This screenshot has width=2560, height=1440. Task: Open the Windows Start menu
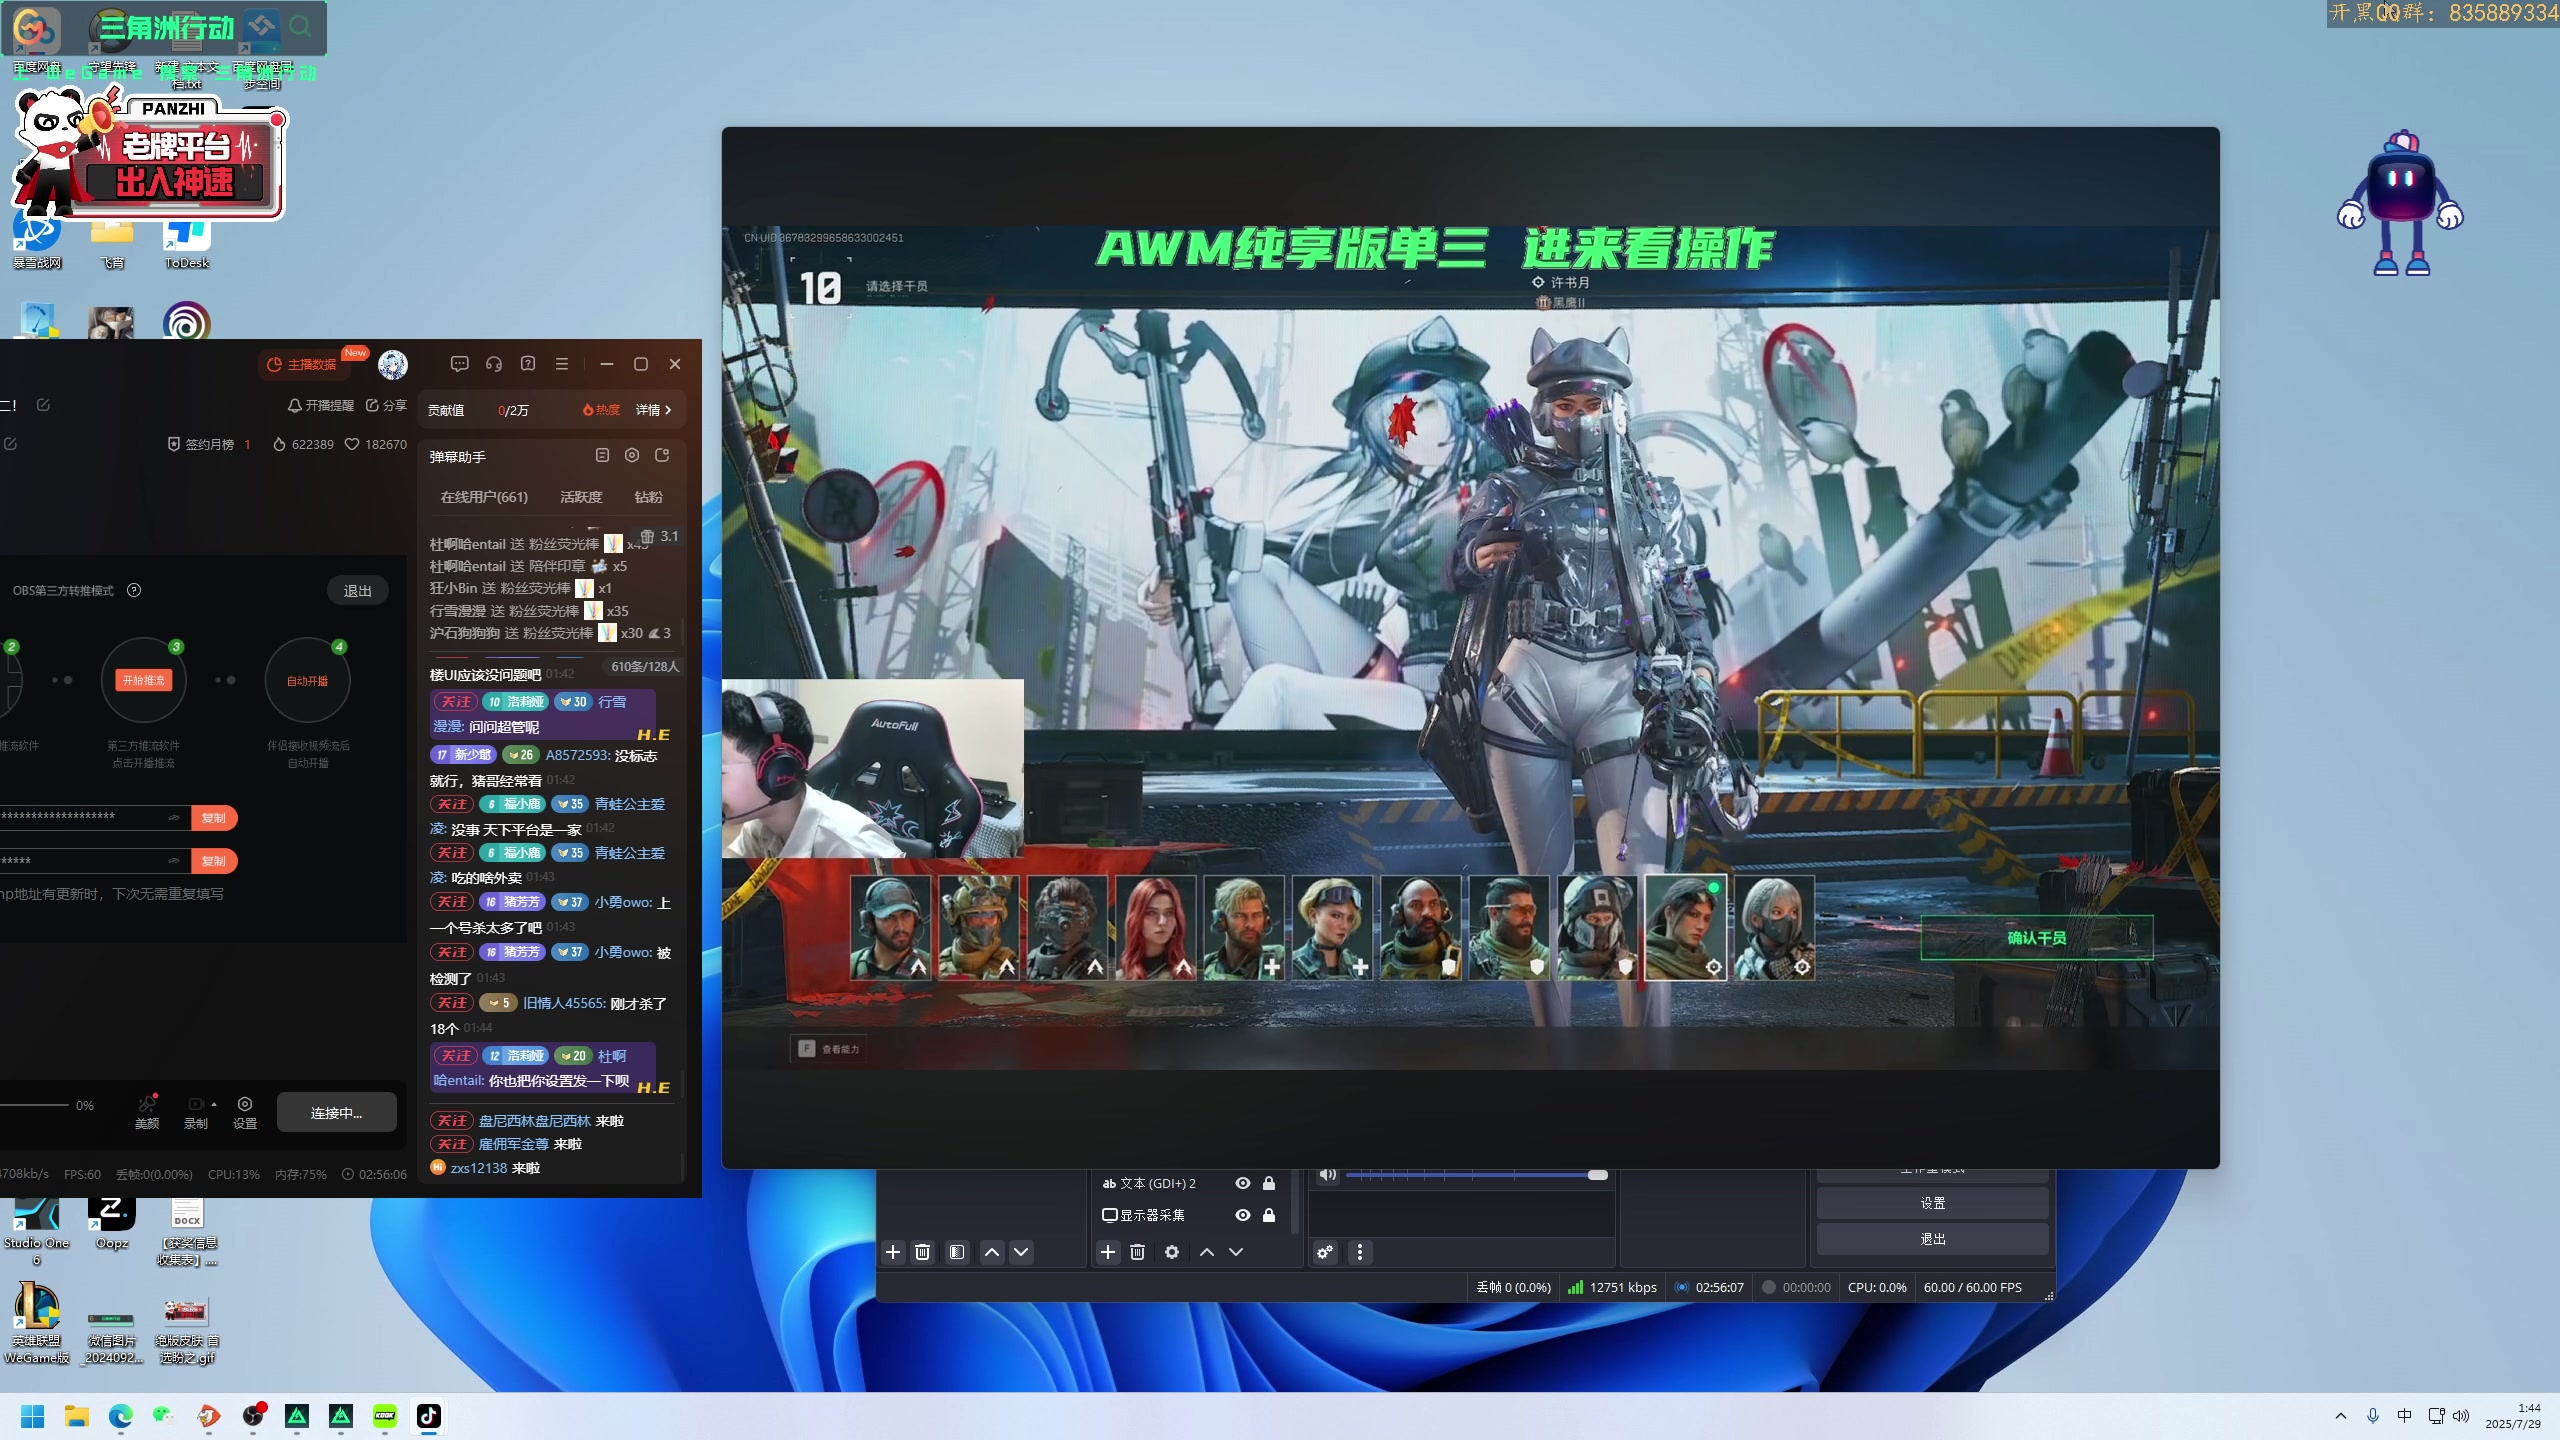coord(33,1416)
